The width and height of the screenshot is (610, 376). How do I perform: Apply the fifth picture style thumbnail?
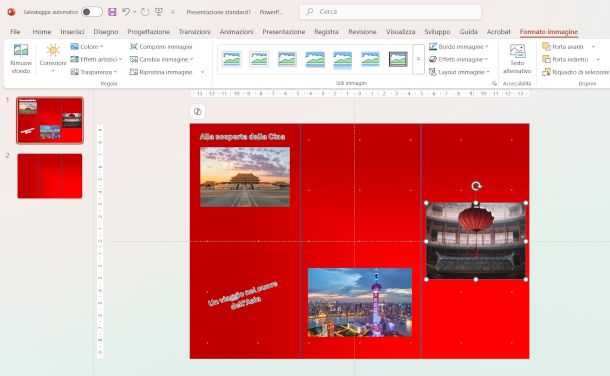(342, 59)
